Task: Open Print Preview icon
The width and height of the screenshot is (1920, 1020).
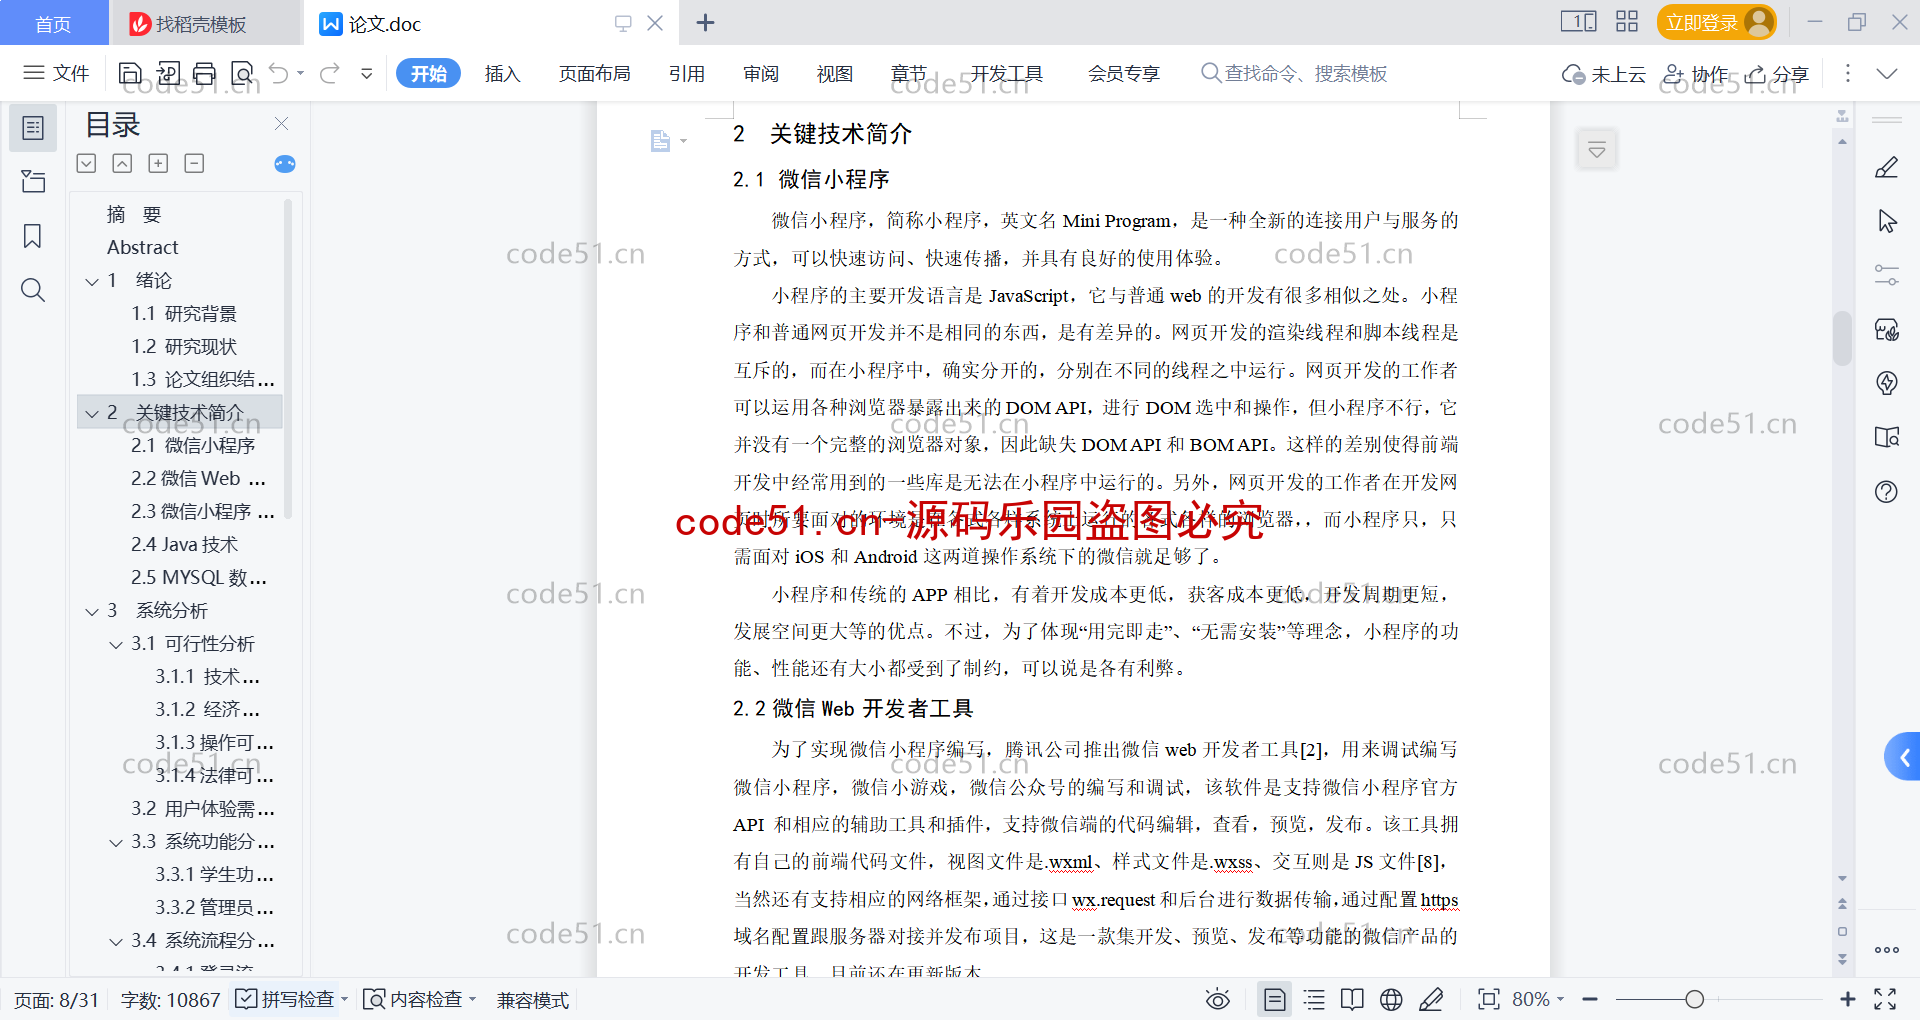Action: [x=242, y=73]
